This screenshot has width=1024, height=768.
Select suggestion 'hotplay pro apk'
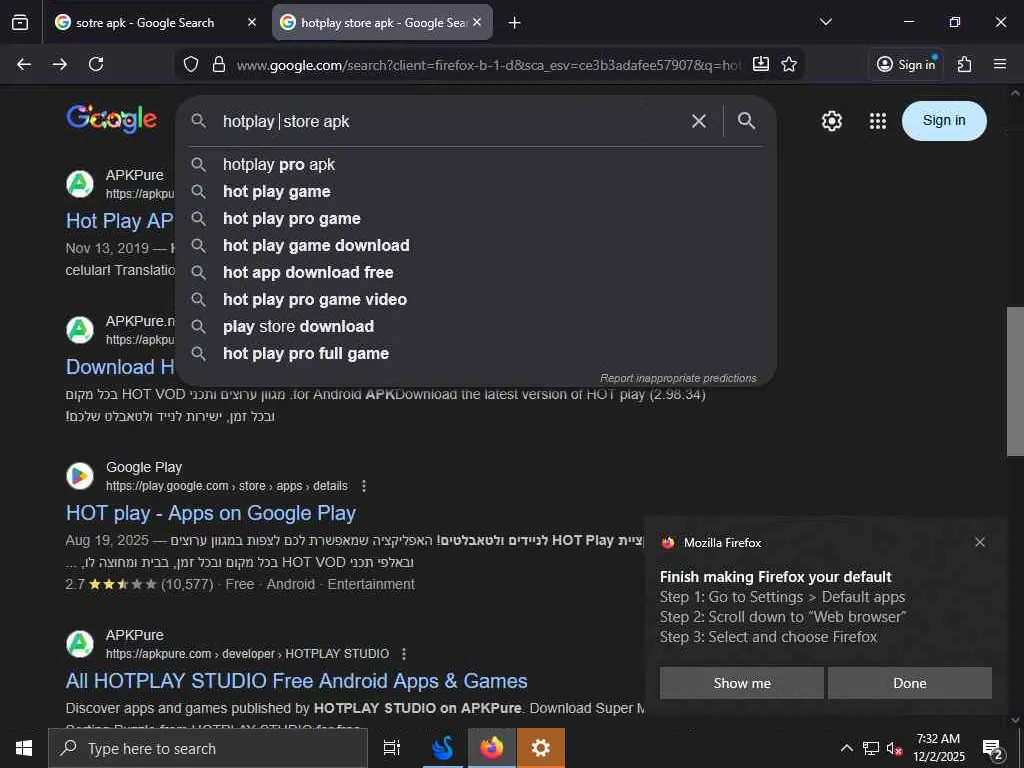point(476,165)
